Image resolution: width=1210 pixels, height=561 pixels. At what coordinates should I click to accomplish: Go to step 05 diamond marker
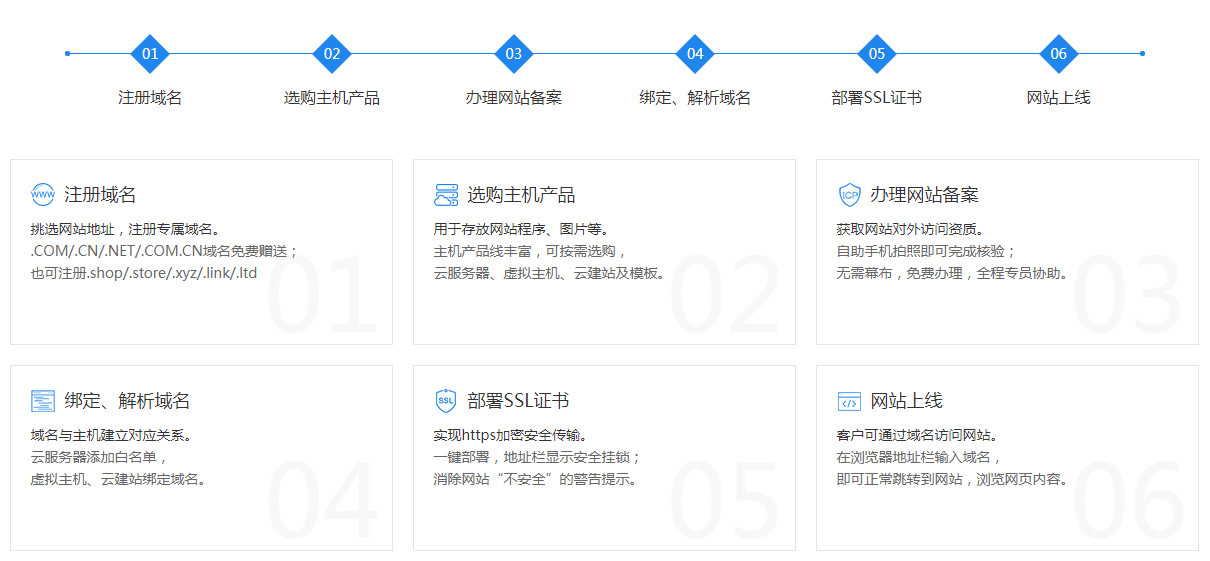coord(877,54)
